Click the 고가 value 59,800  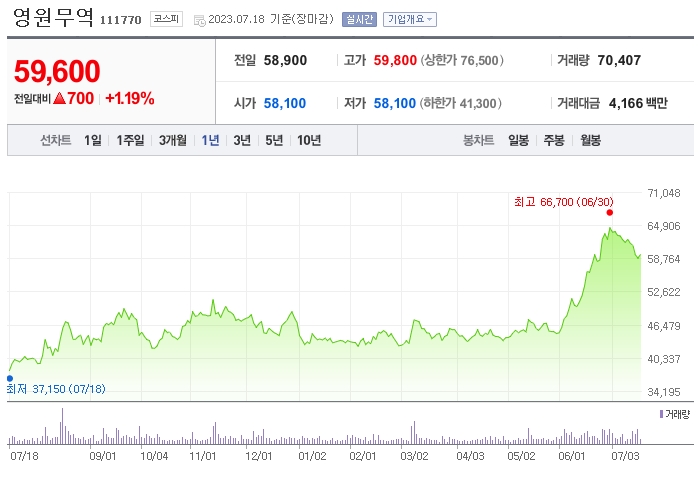point(395,60)
